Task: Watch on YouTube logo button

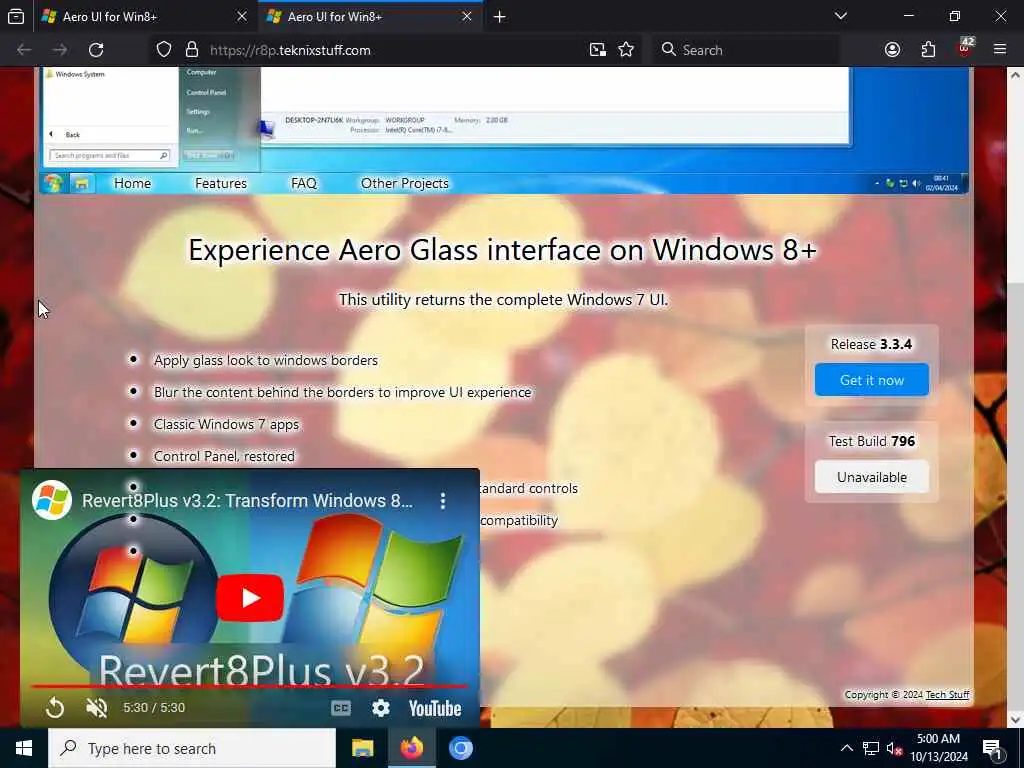Action: pyautogui.click(x=435, y=708)
